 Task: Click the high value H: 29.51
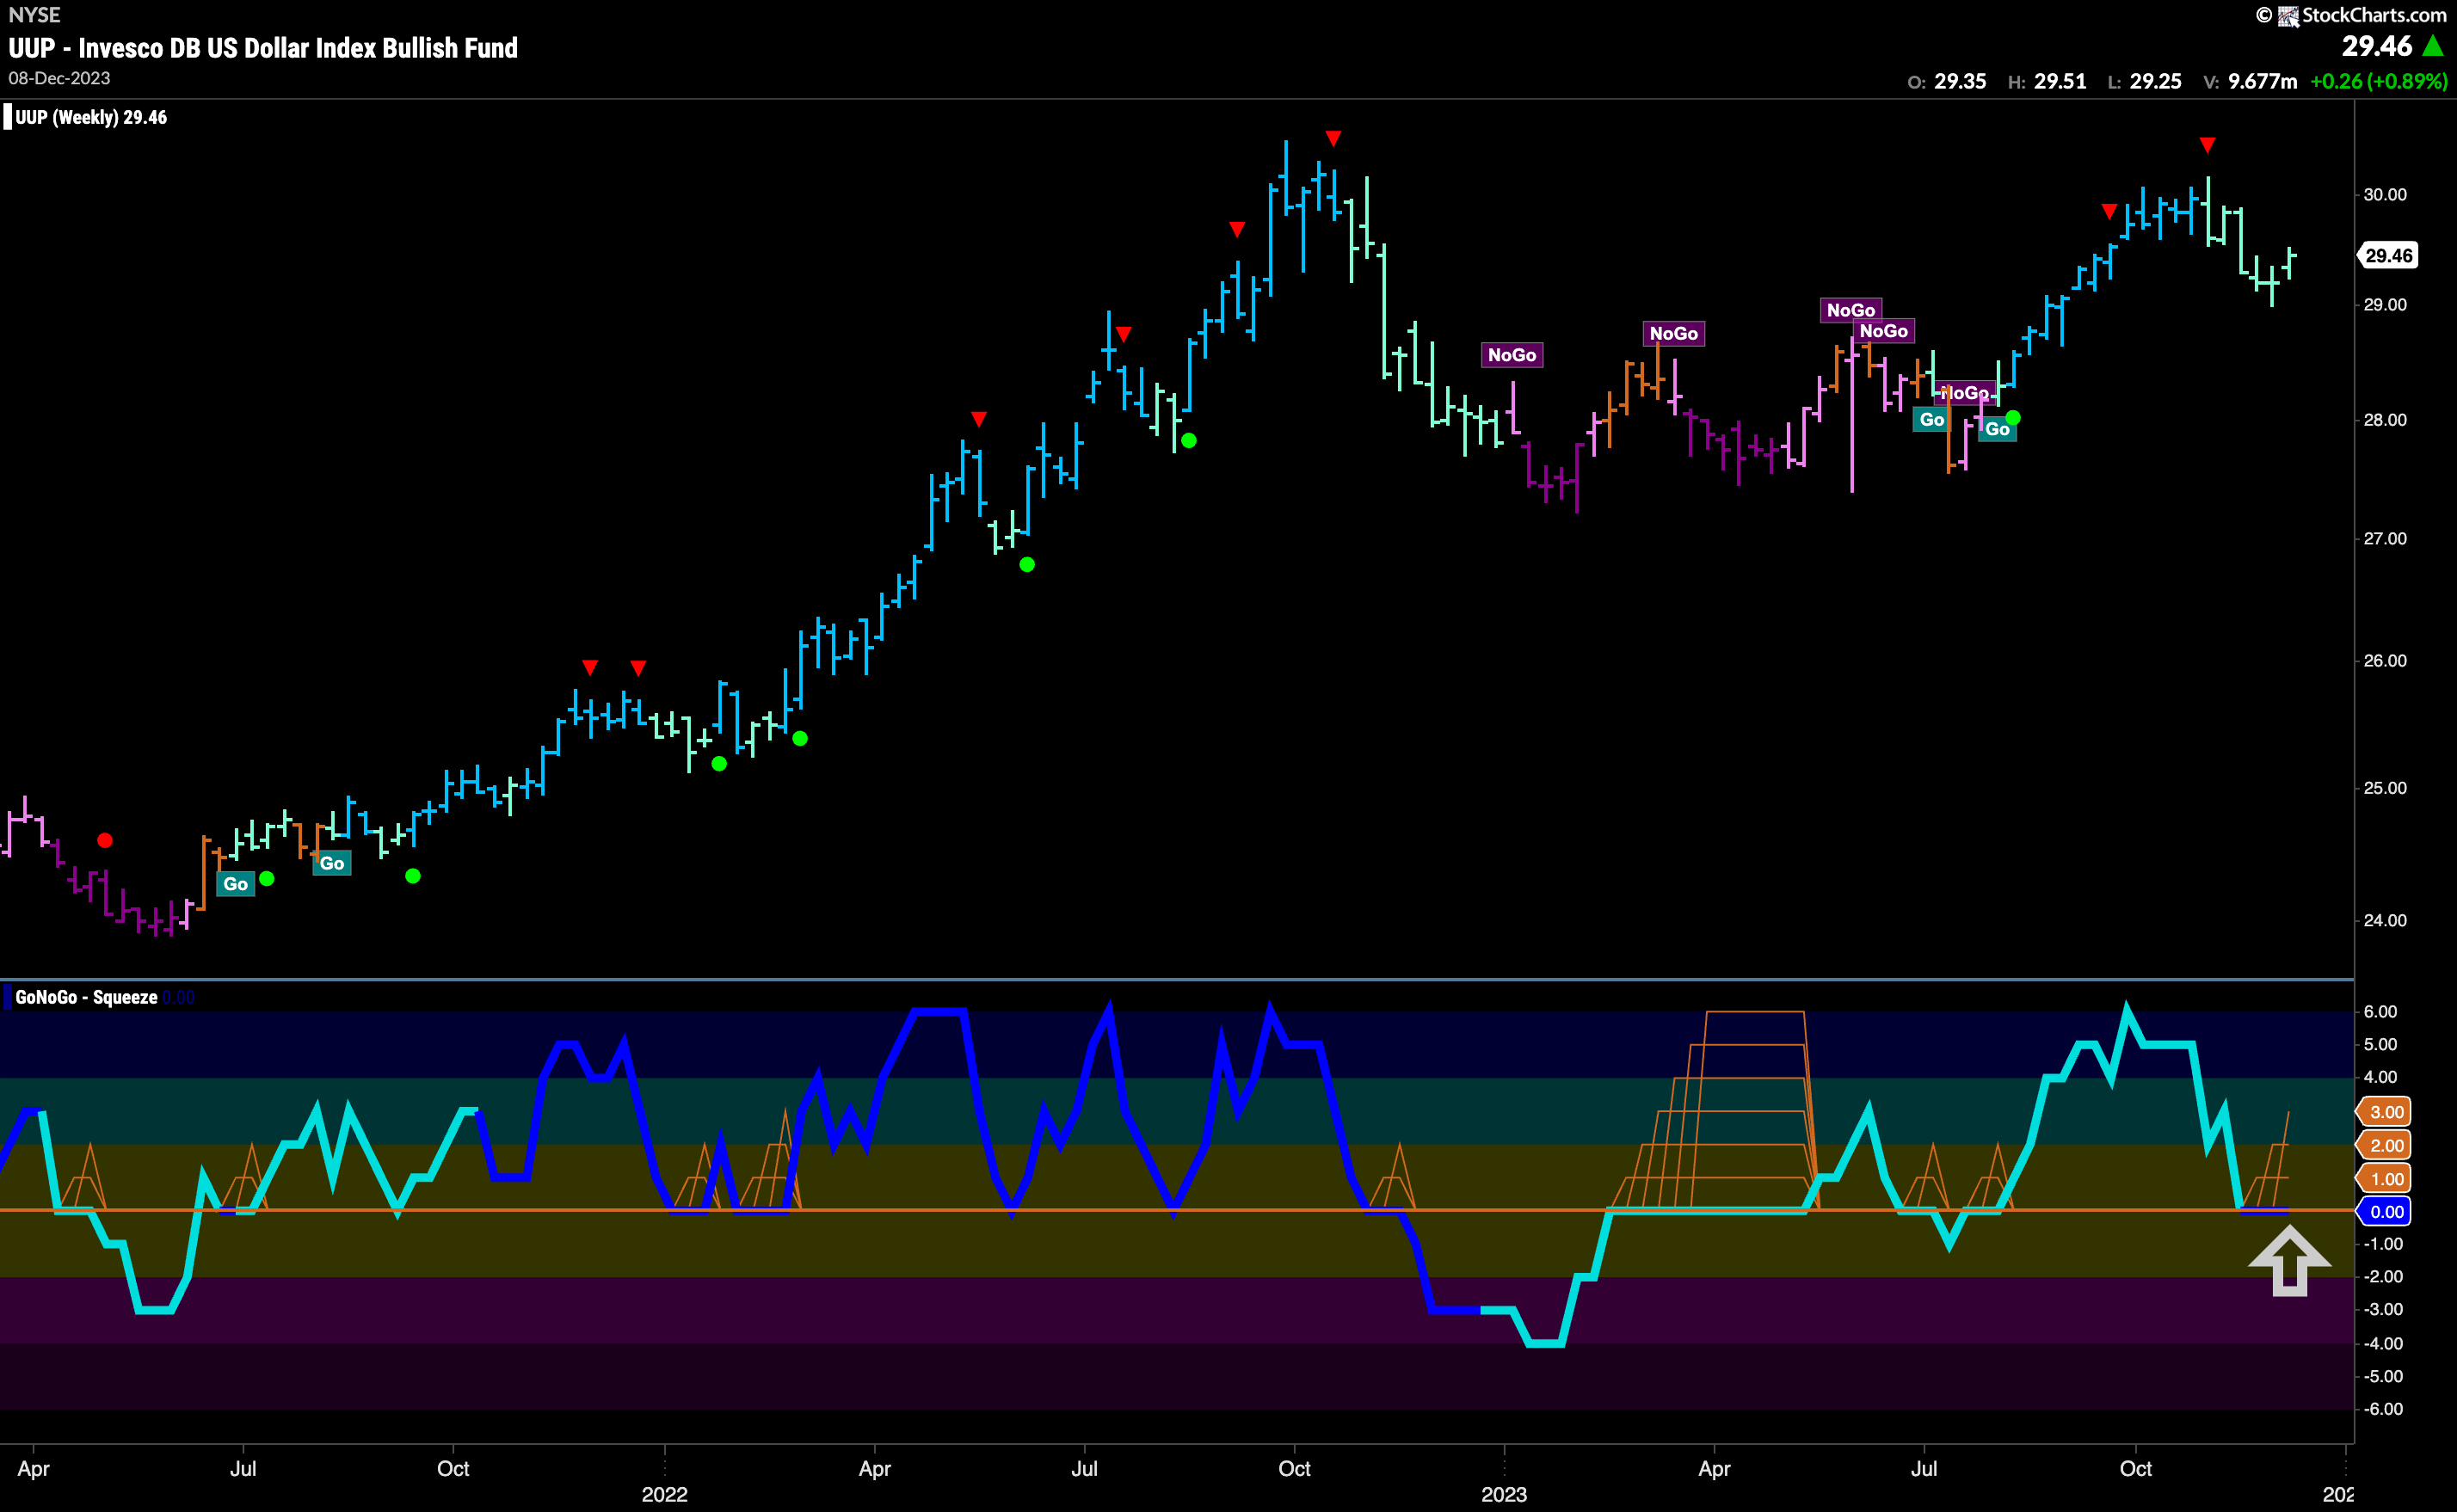point(2047,81)
